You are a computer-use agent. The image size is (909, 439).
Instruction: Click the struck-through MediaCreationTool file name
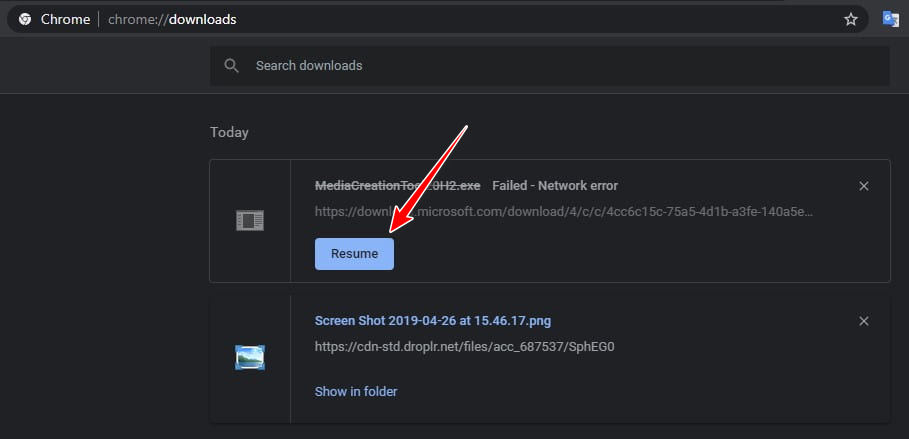point(397,186)
